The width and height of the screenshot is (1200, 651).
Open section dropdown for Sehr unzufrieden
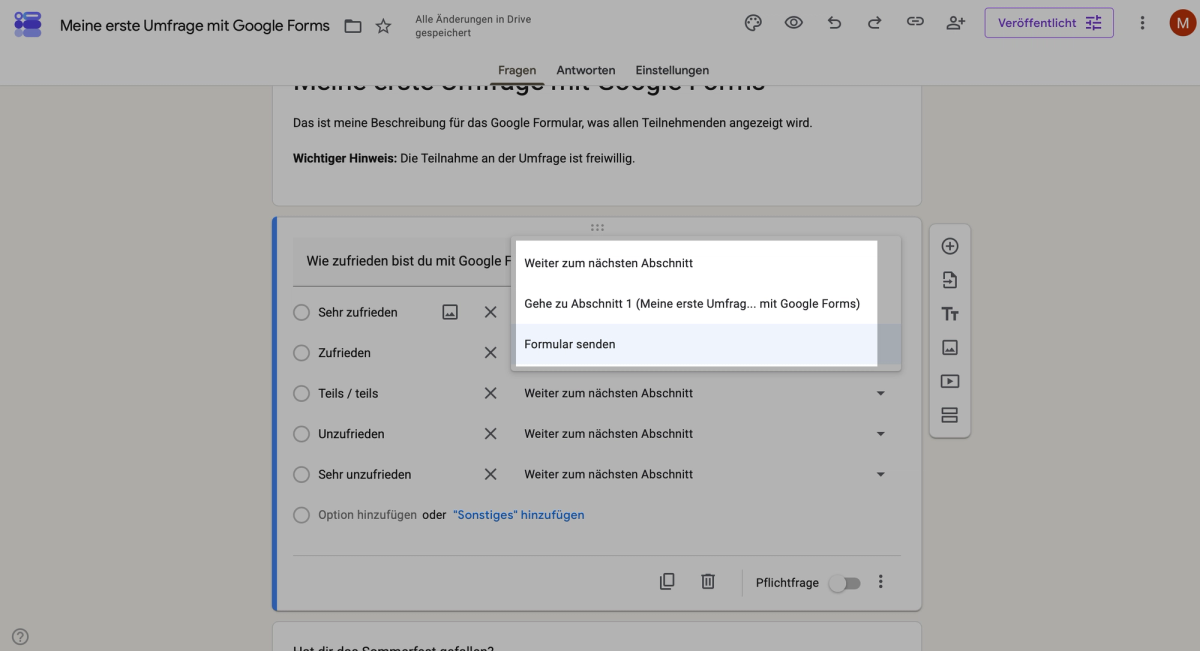705,474
